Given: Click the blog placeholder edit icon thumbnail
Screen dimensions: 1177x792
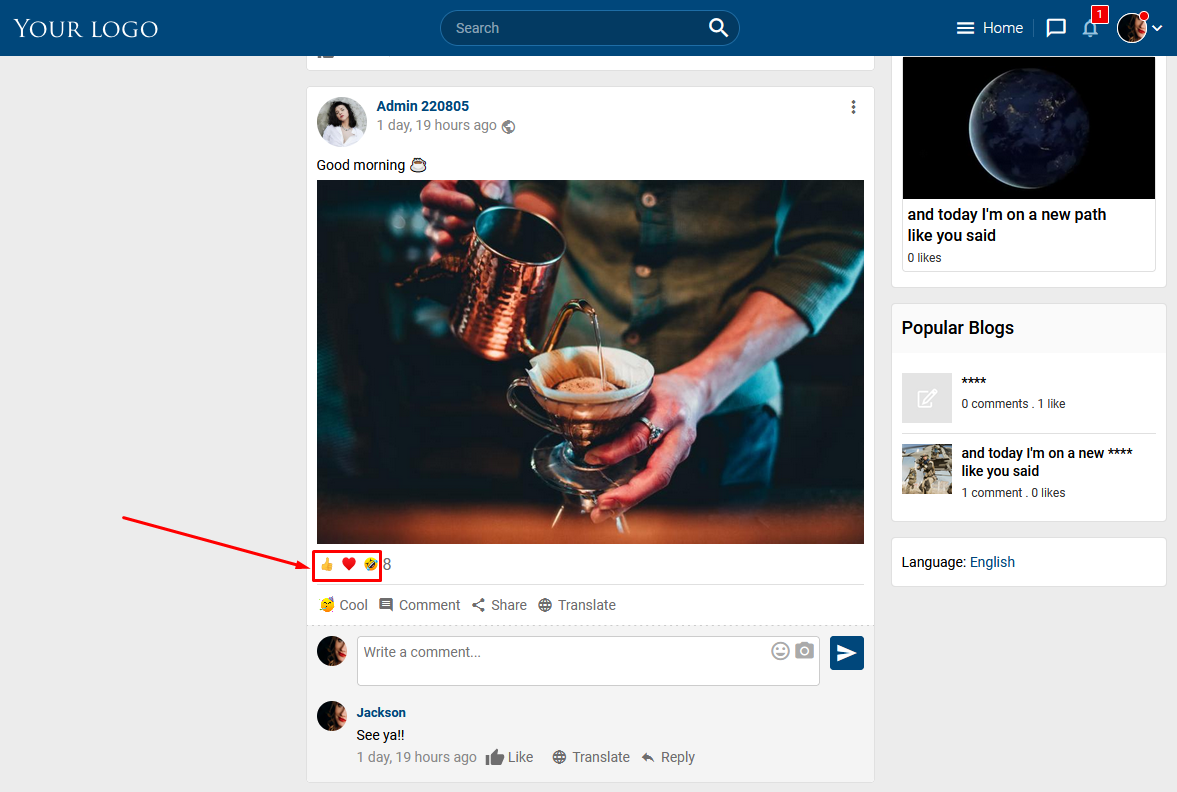Looking at the screenshot, I should tap(927, 398).
